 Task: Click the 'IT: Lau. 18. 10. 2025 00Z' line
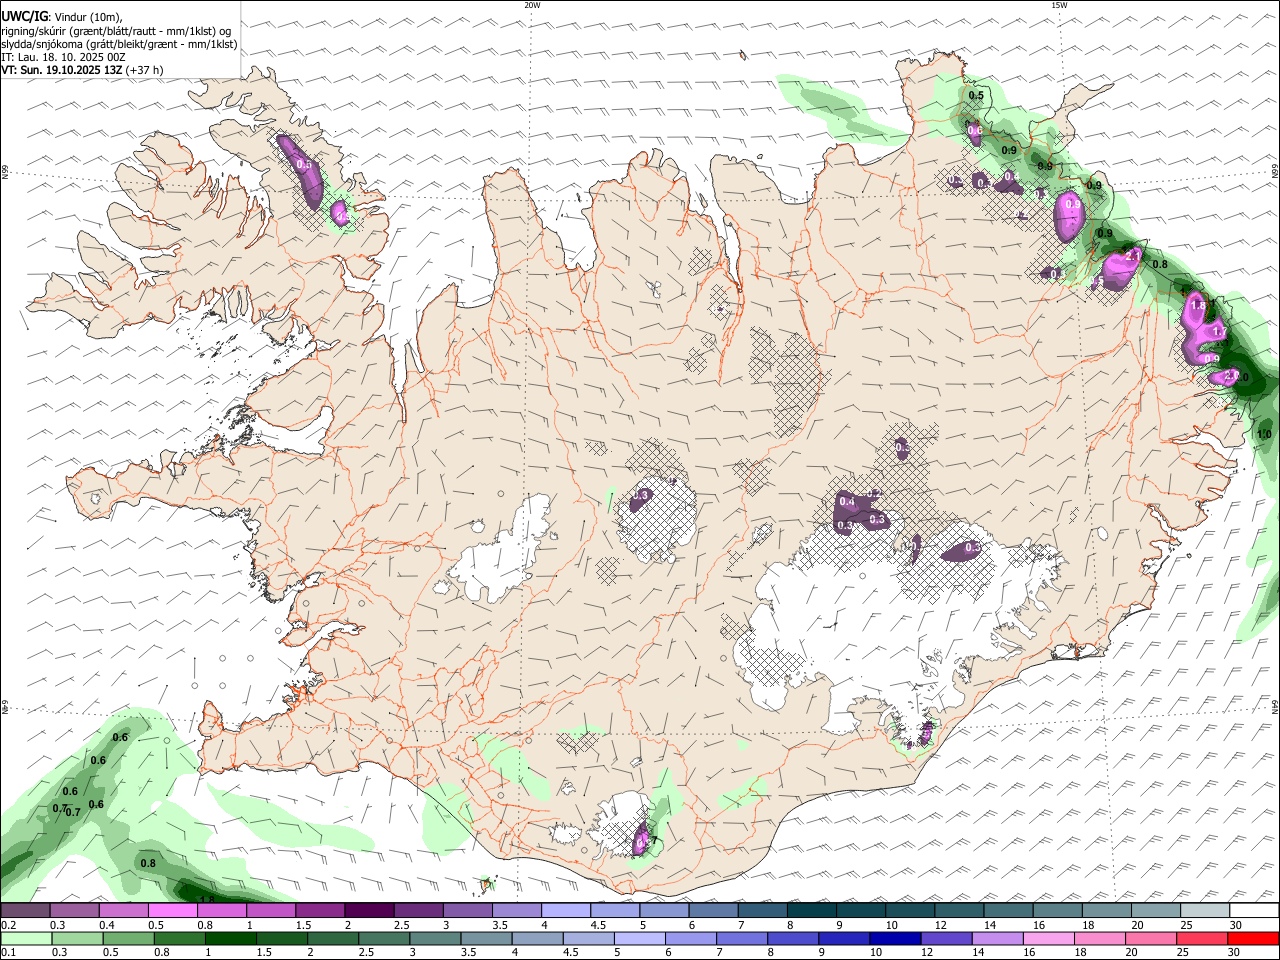pyautogui.click(x=64, y=57)
